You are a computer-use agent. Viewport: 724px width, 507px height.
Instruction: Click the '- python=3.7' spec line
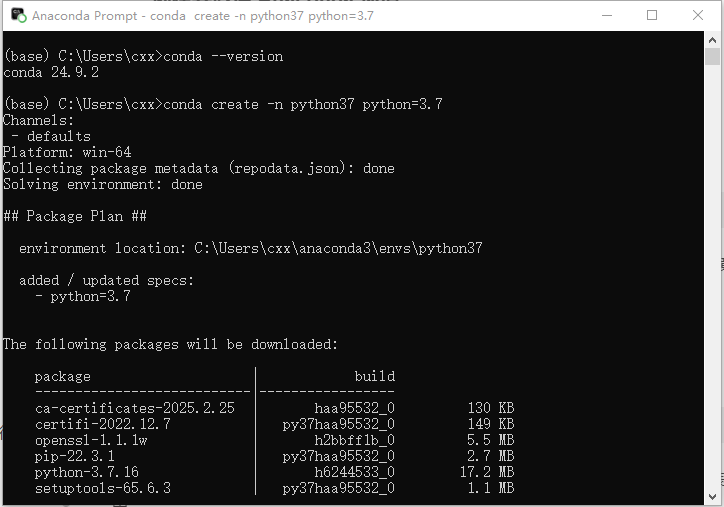(x=83, y=296)
